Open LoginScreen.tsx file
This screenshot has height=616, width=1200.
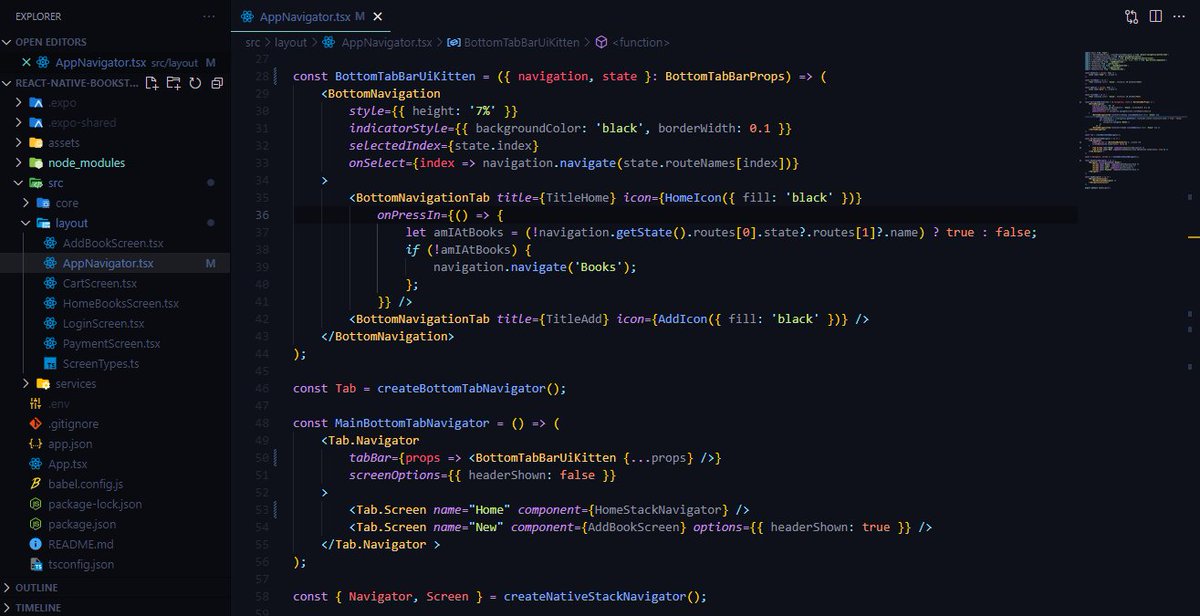103,323
